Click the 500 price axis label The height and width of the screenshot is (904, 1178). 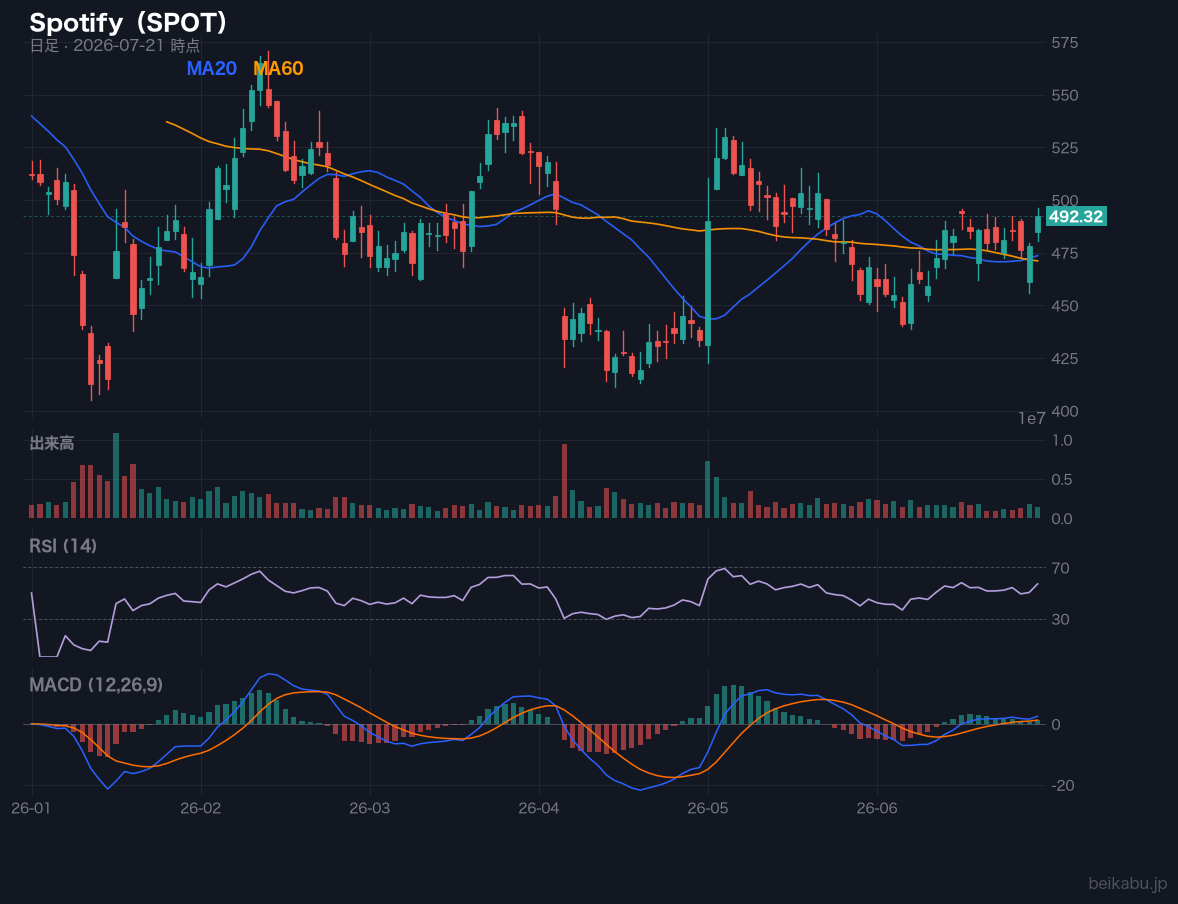[x=1065, y=201]
